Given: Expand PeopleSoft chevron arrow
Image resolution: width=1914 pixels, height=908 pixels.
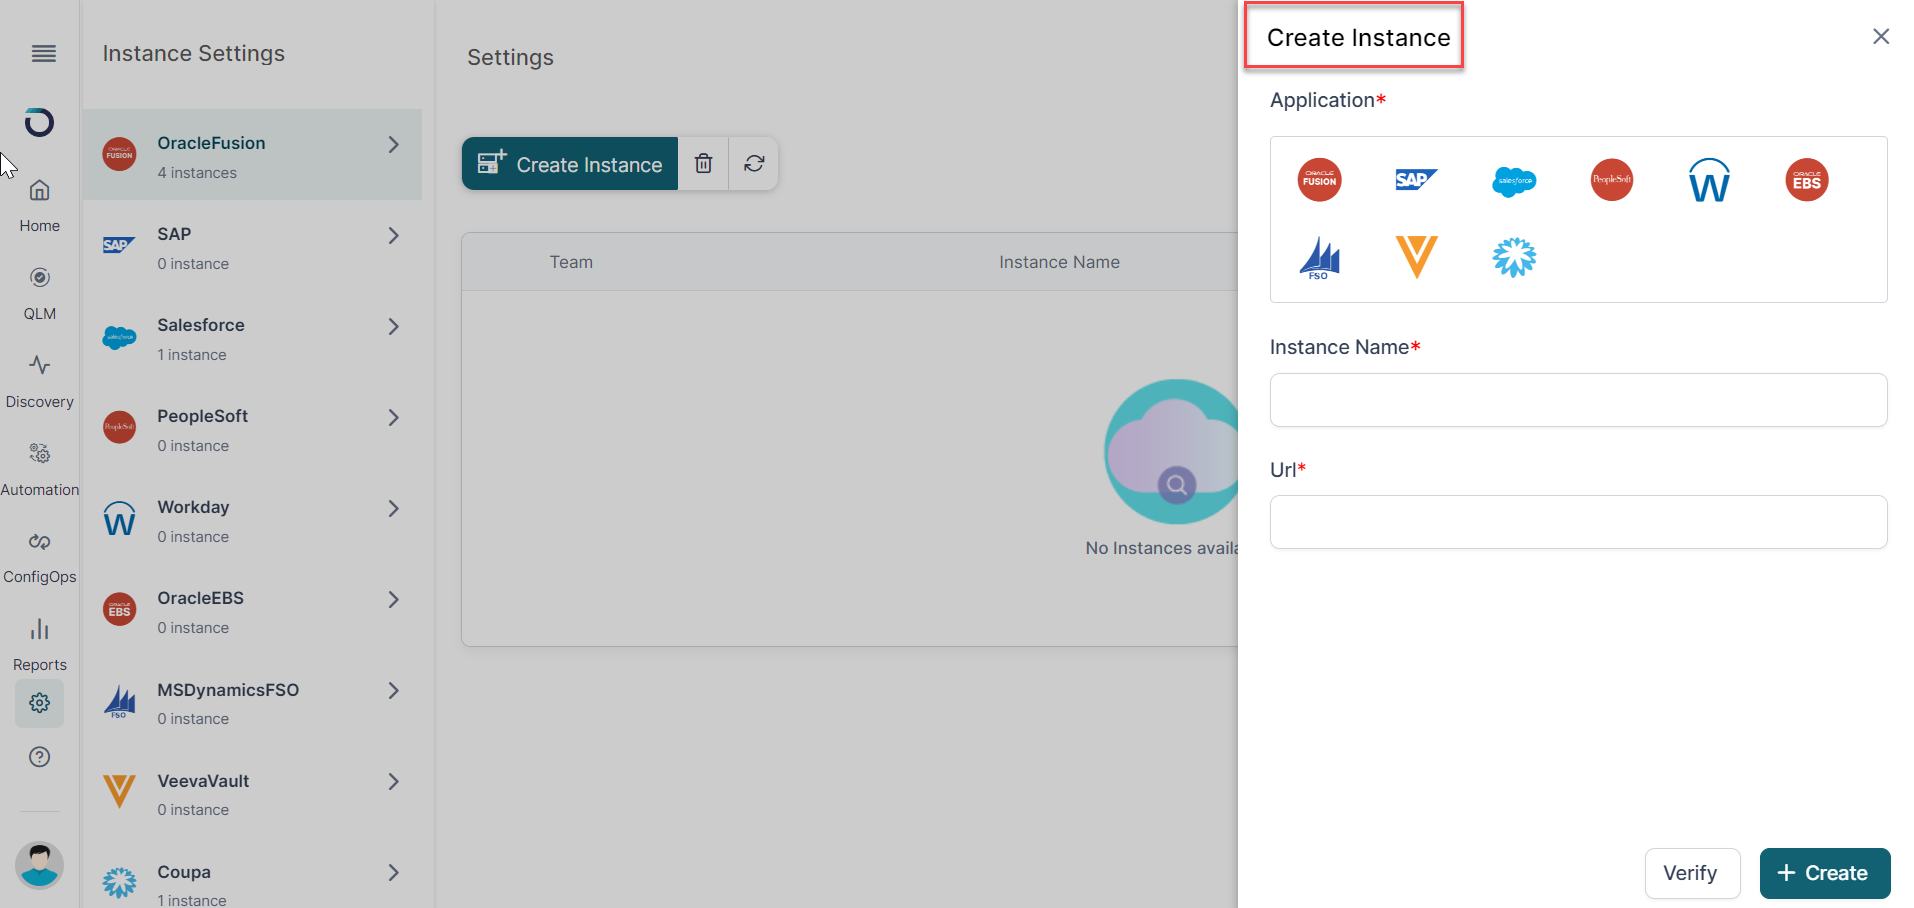Looking at the screenshot, I should pyautogui.click(x=393, y=418).
